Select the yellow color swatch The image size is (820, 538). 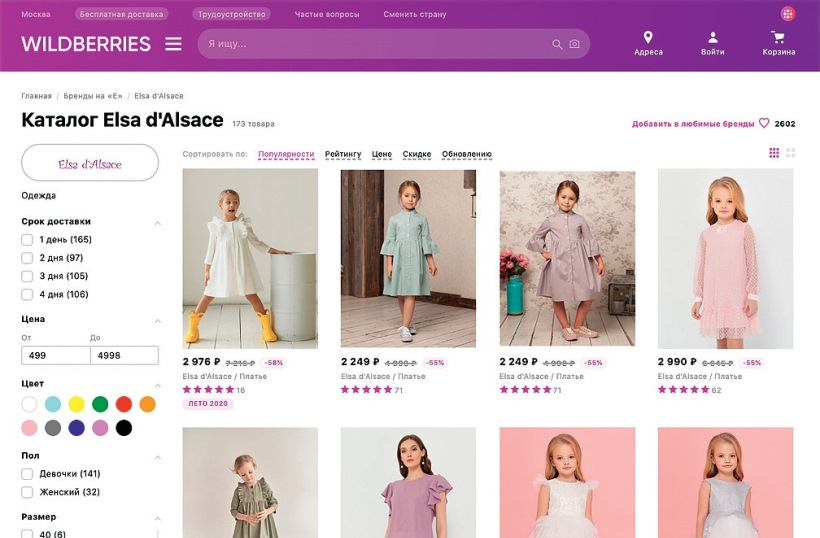76,404
